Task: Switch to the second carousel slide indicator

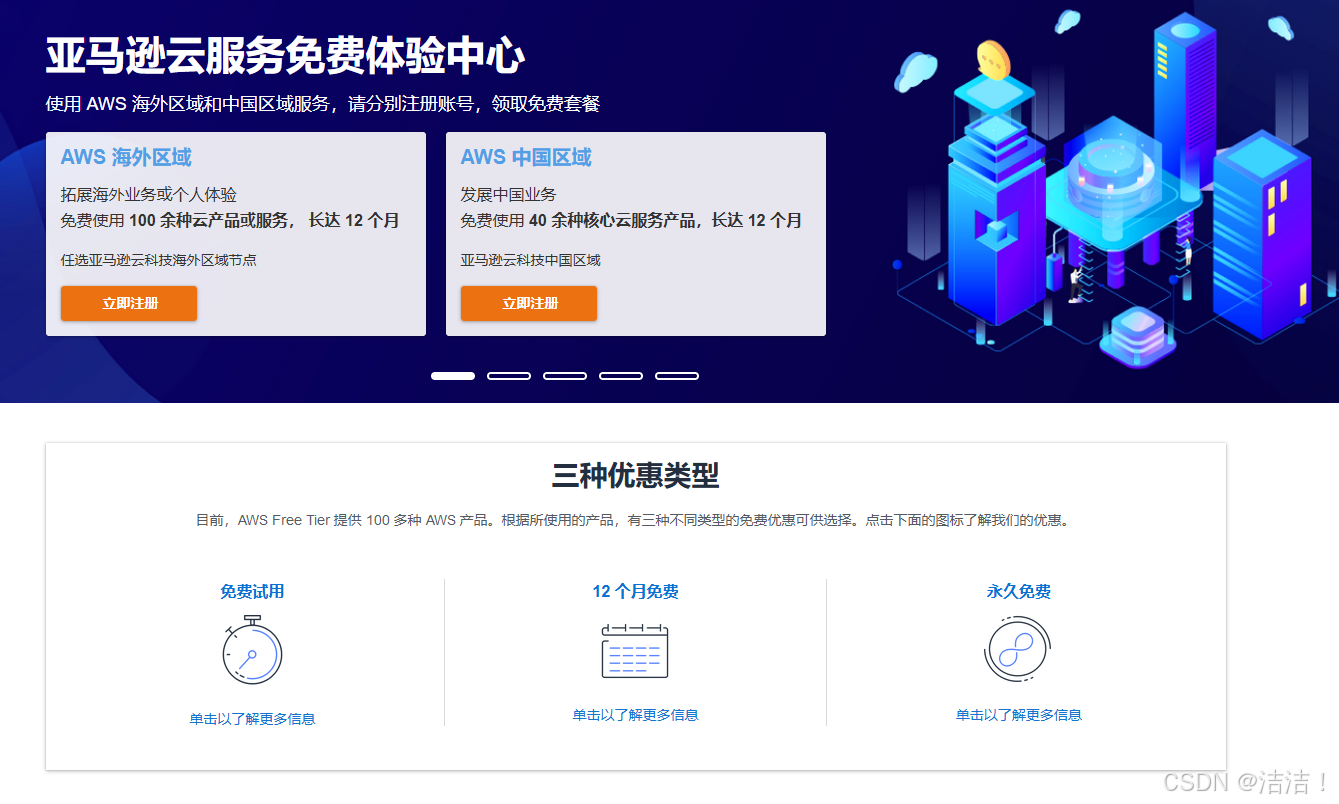Action: pyautogui.click(x=509, y=376)
